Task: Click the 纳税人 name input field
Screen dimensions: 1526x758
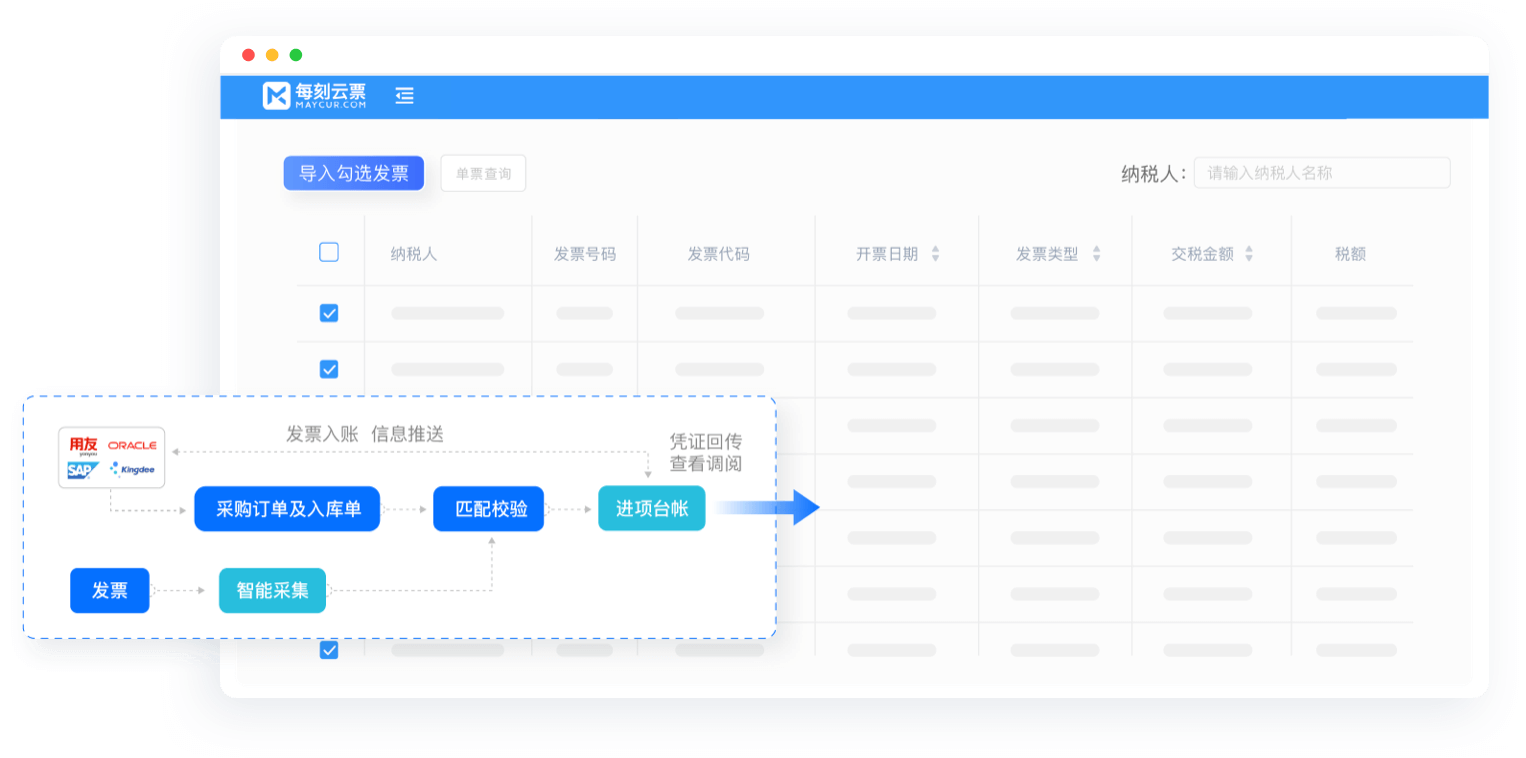Action: pyautogui.click(x=1321, y=173)
